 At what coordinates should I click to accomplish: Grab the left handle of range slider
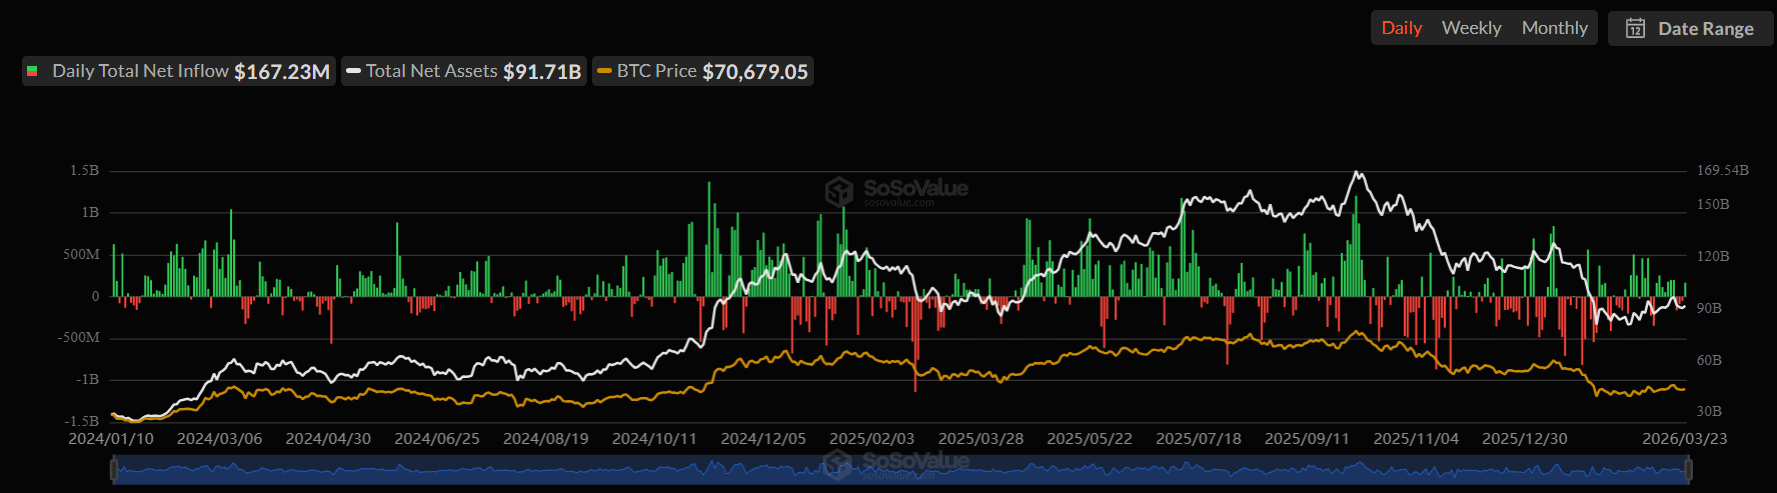point(113,469)
